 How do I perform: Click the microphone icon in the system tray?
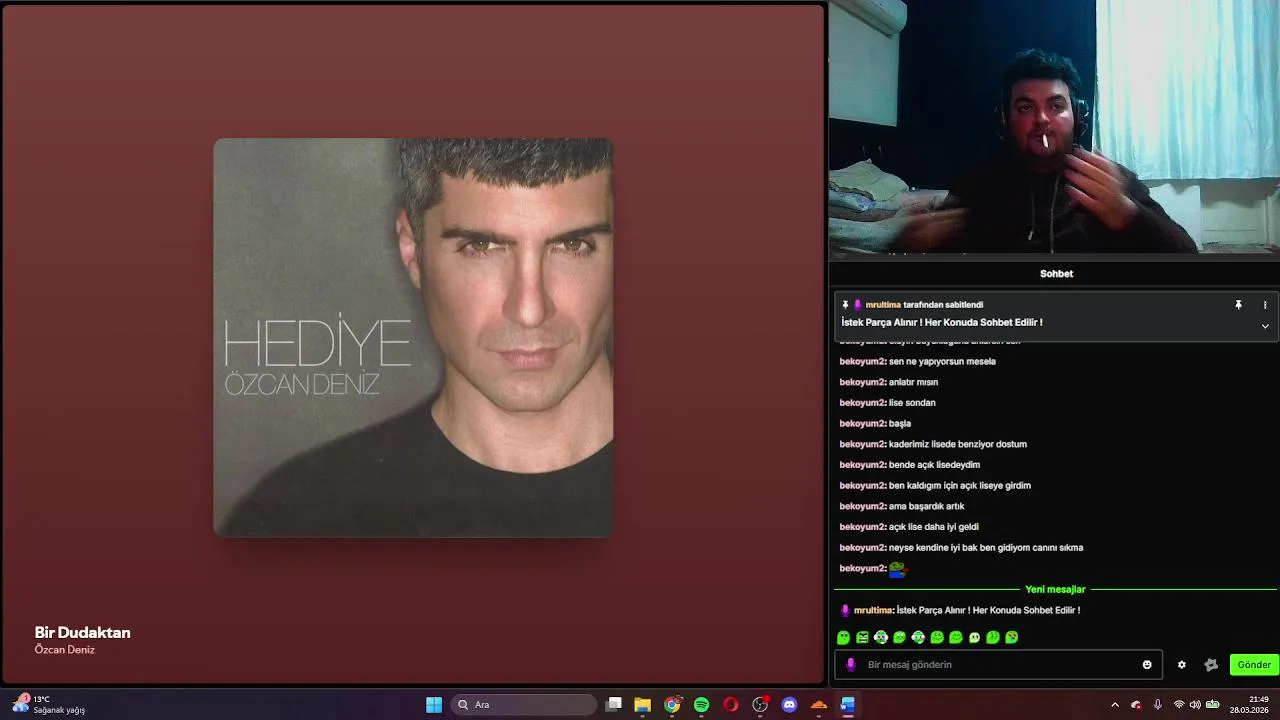pyautogui.click(x=1158, y=705)
